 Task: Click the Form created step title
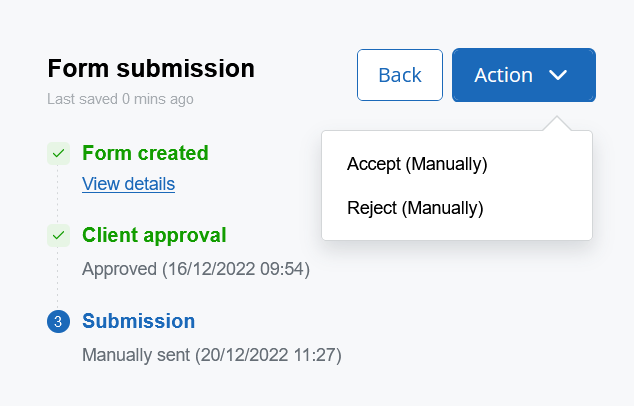145,154
